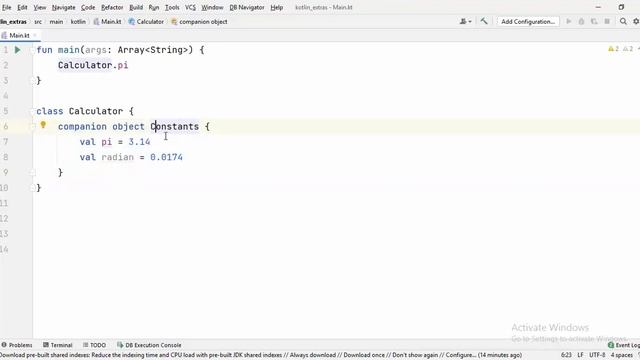Click the args parameter on line 1
The height and width of the screenshot is (360, 640).
(x=96, y=50)
